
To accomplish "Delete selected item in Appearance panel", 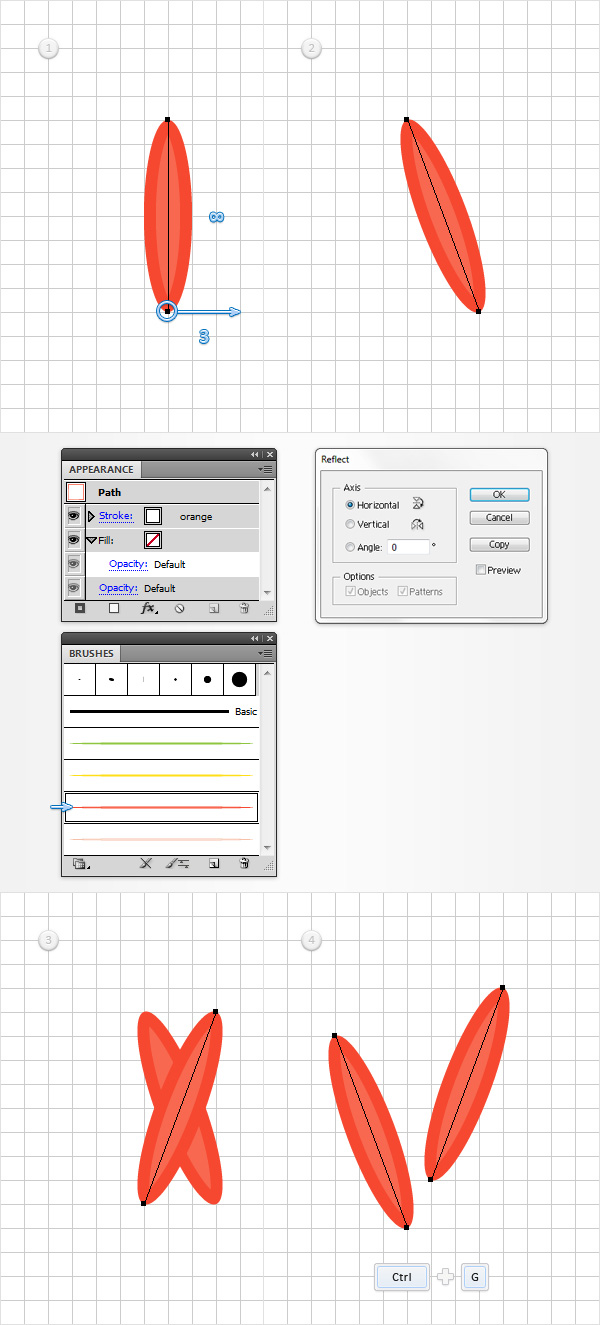I will [x=243, y=608].
